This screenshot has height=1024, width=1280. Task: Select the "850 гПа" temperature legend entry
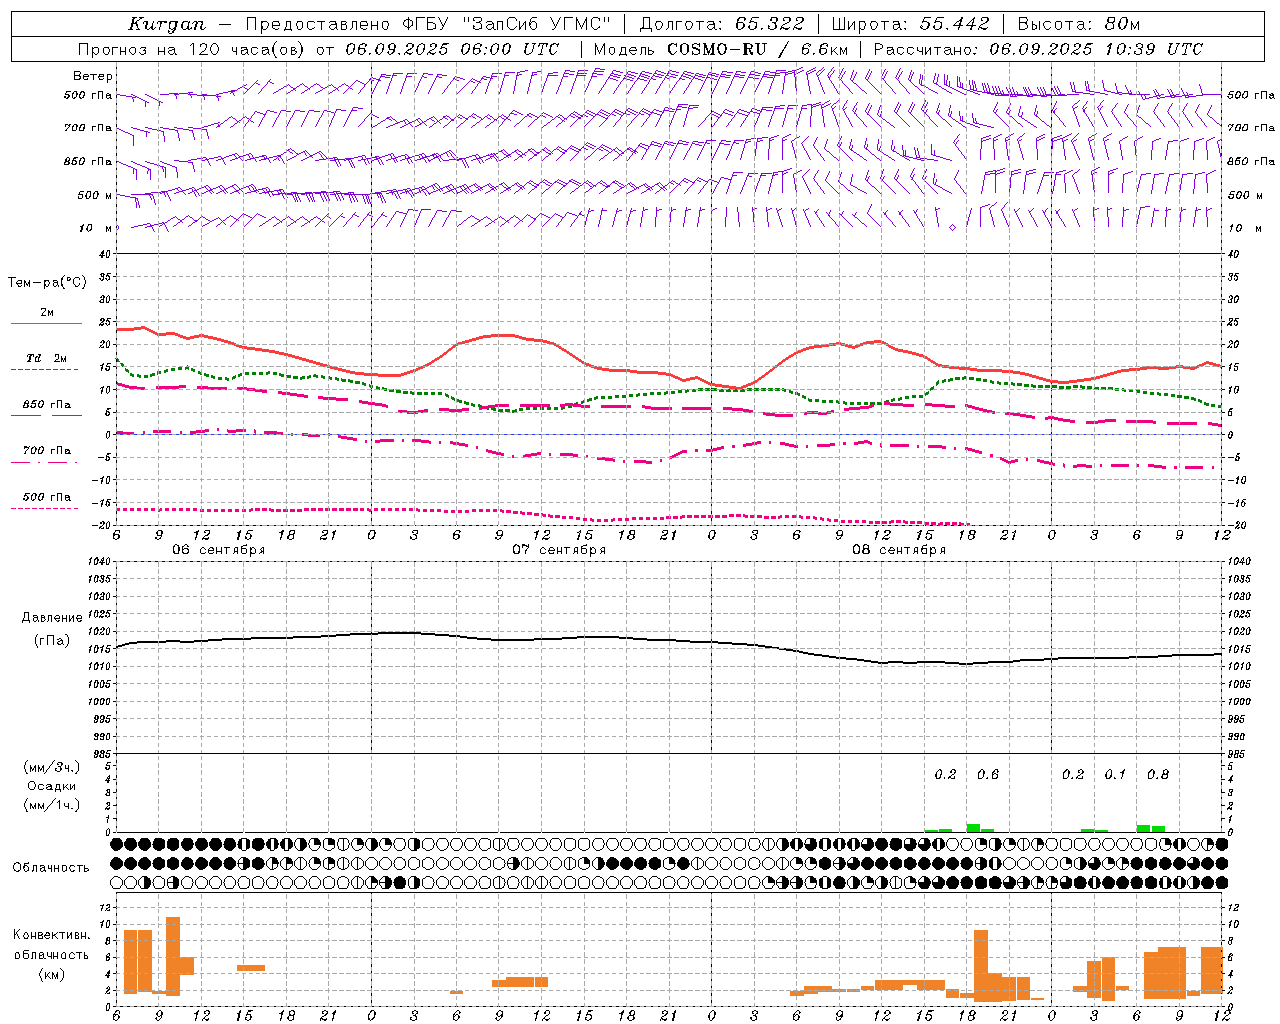pyautogui.click(x=46, y=404)
